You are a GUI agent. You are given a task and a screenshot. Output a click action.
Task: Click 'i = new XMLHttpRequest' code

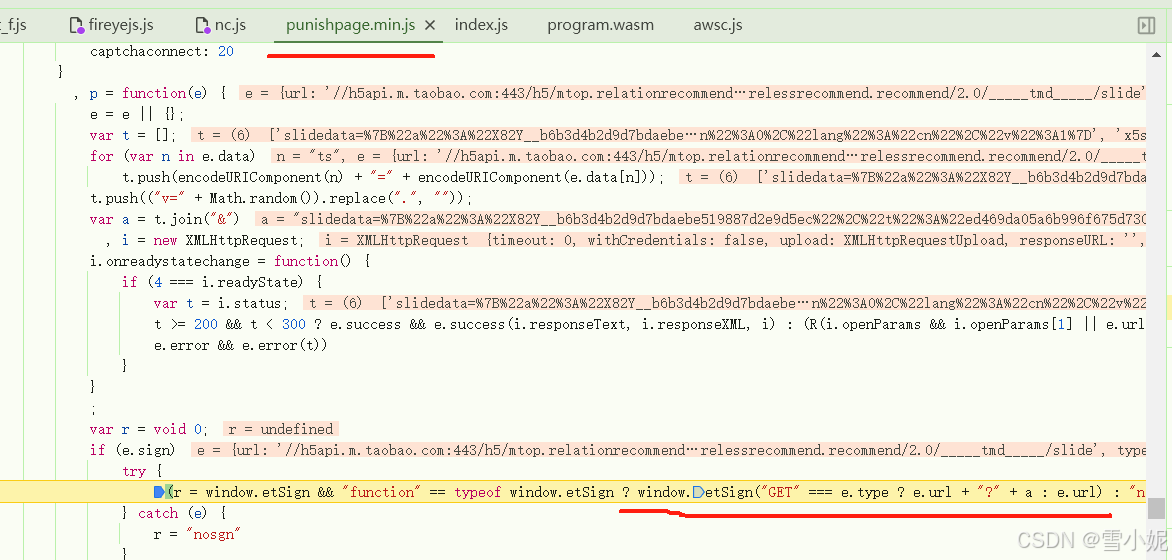coord(213,240)
